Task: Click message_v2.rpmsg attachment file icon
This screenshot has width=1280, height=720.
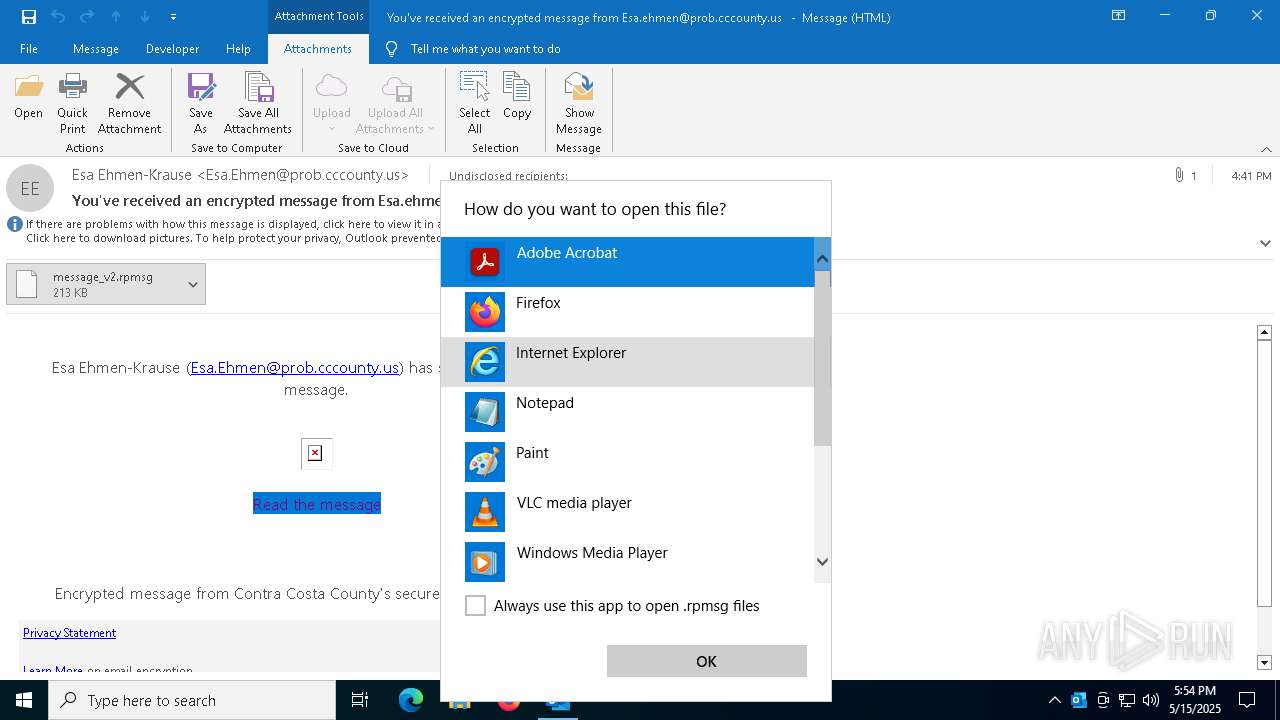Action: click(27, 284)
